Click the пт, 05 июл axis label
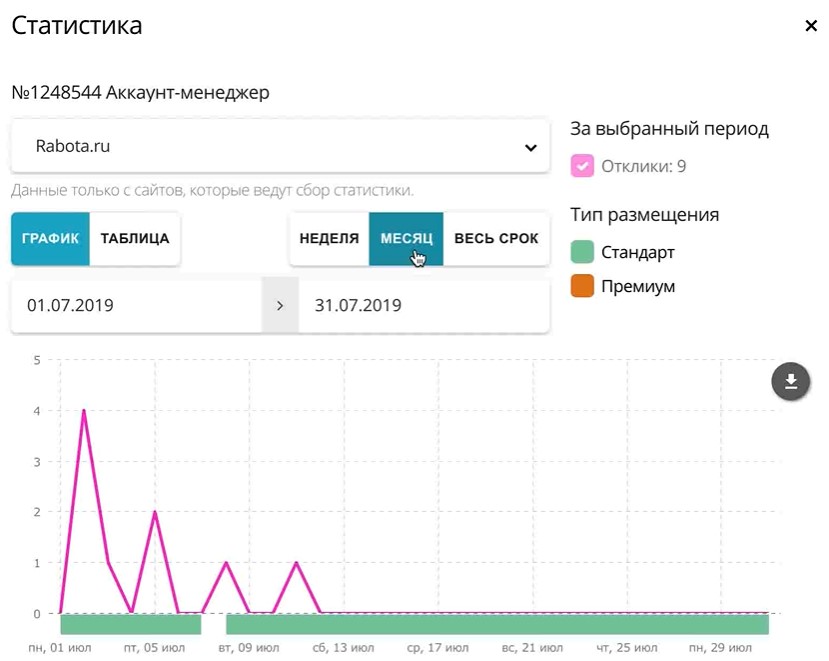 coord(154,648)
